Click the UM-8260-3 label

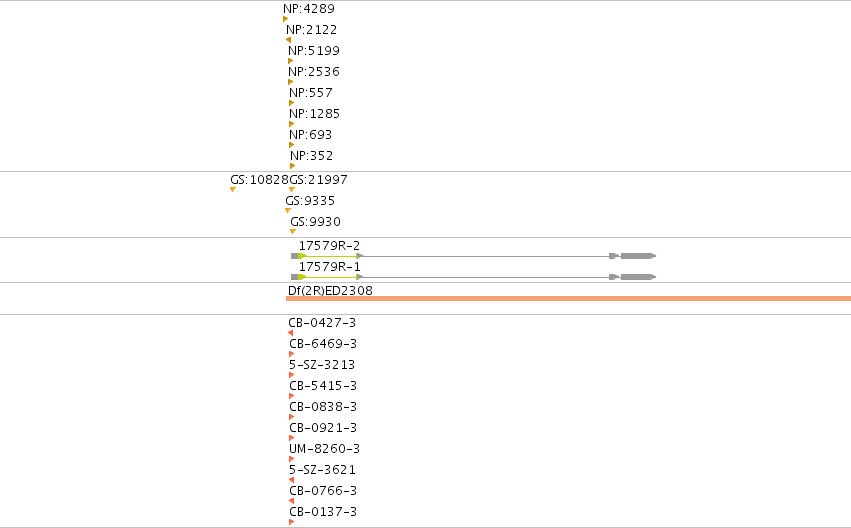[x=325, y=449]
